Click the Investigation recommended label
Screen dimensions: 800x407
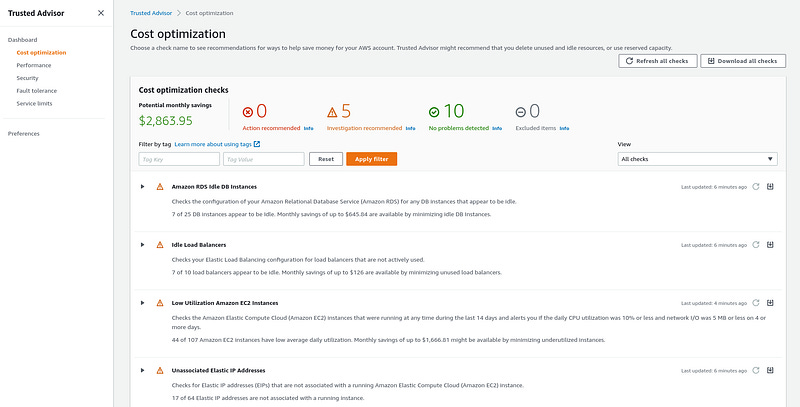pyautogui.click(x=364, y=129)
